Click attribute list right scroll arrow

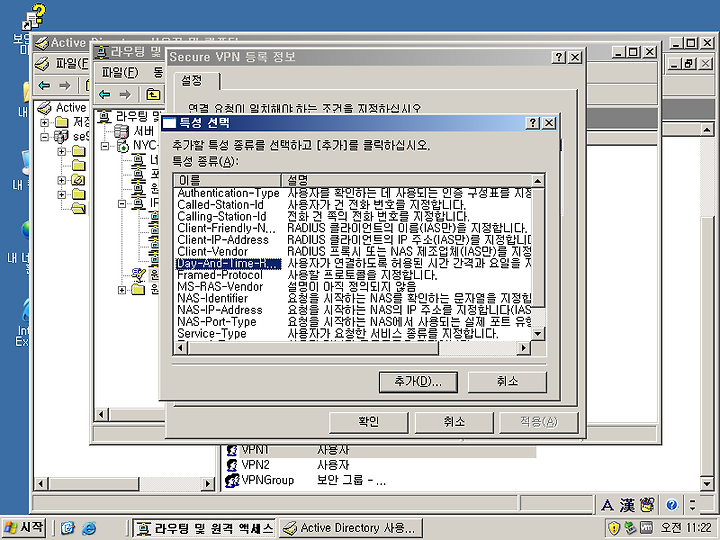(523, 348)
